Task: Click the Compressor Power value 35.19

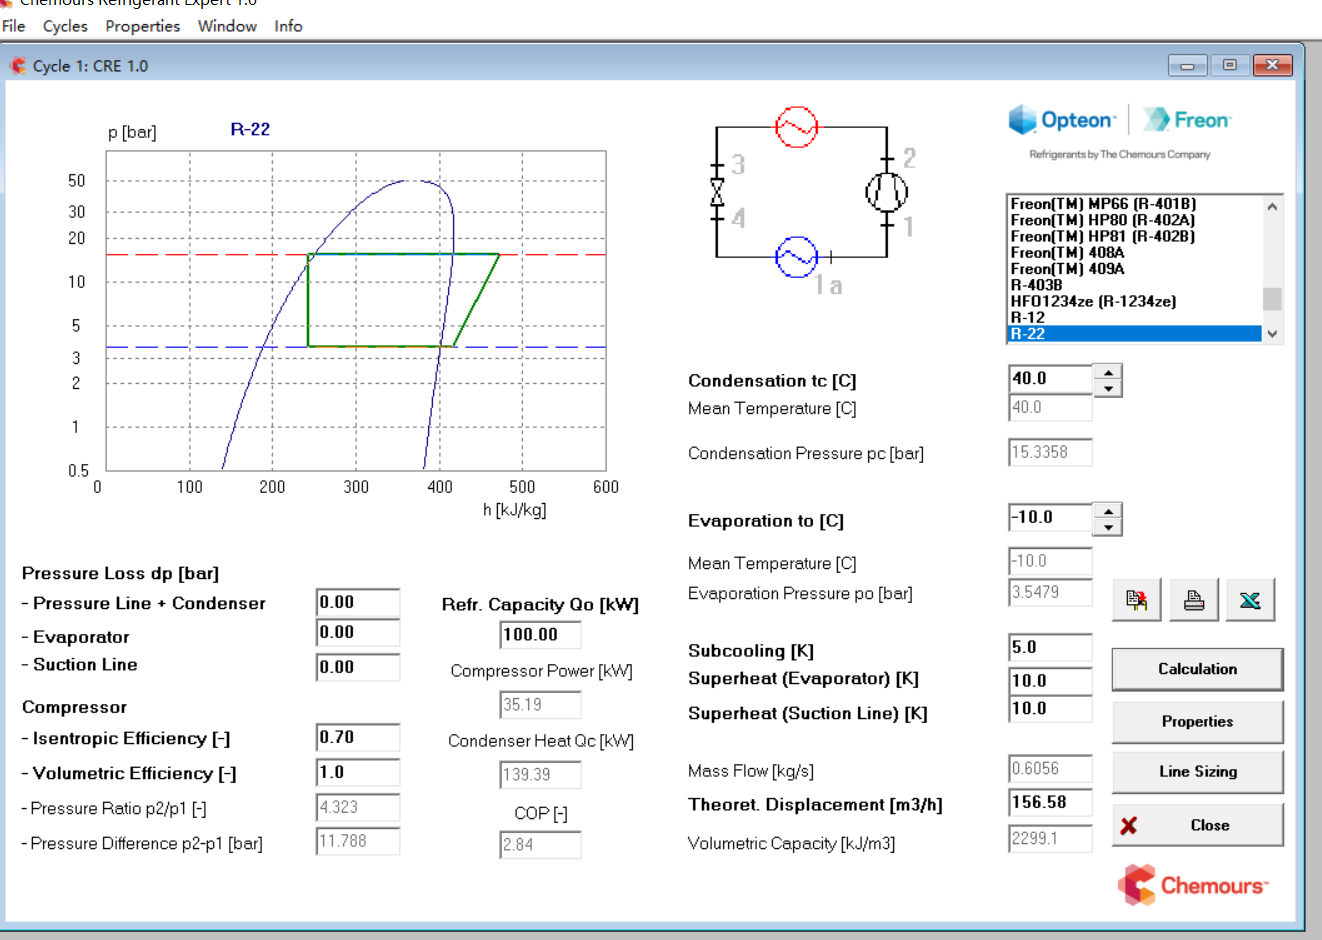Action: [x=540, y=705]
